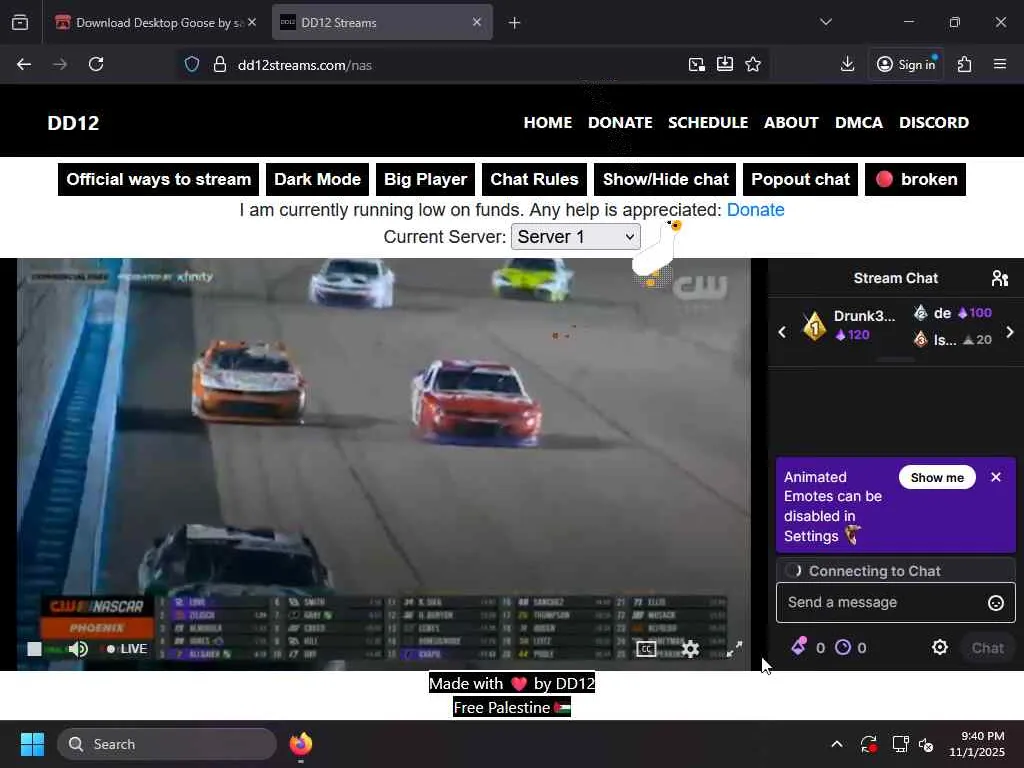
Task: Close the Download Desktop Goose tab
Action: 251,22
